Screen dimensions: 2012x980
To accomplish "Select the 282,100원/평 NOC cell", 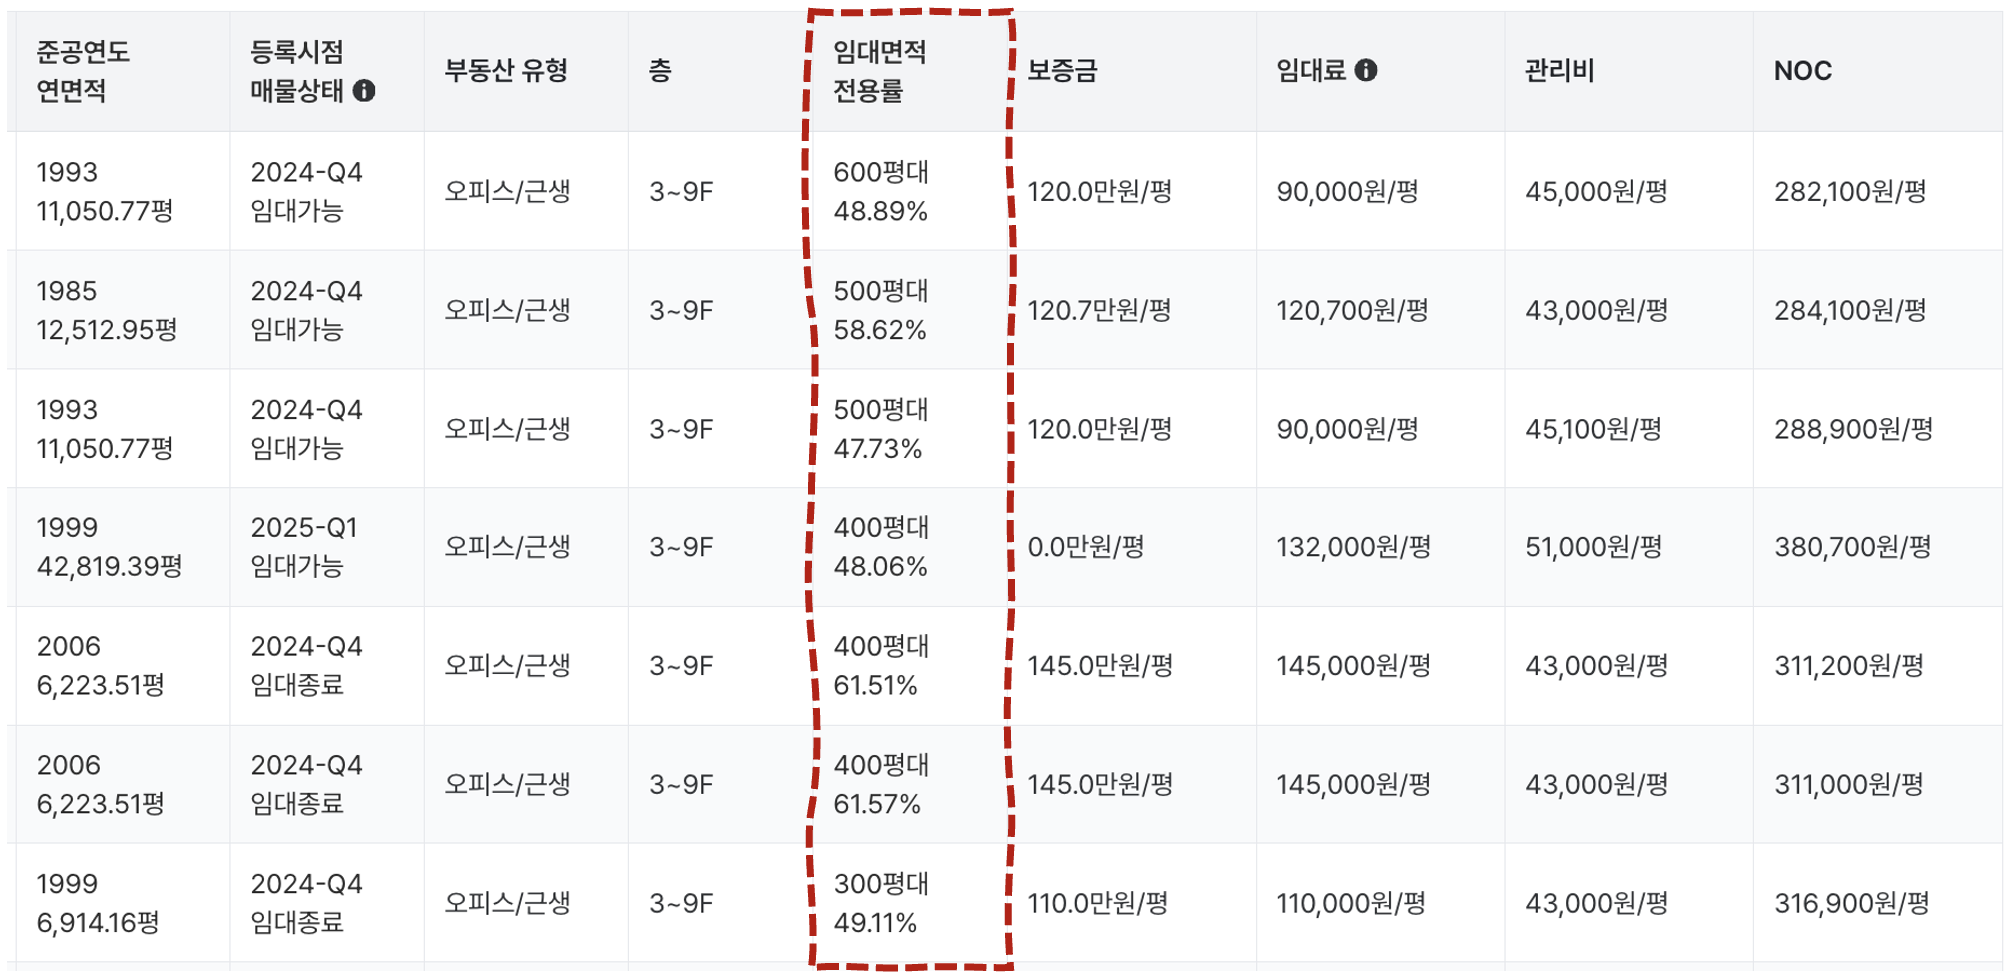I will pos(1849,191).
